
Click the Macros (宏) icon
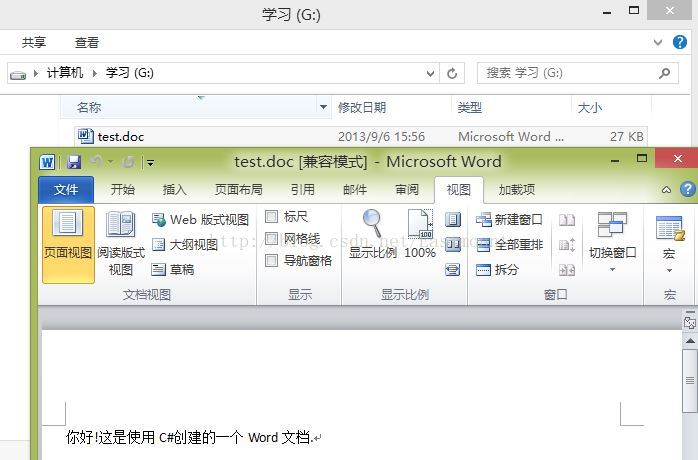pos(670,228)
